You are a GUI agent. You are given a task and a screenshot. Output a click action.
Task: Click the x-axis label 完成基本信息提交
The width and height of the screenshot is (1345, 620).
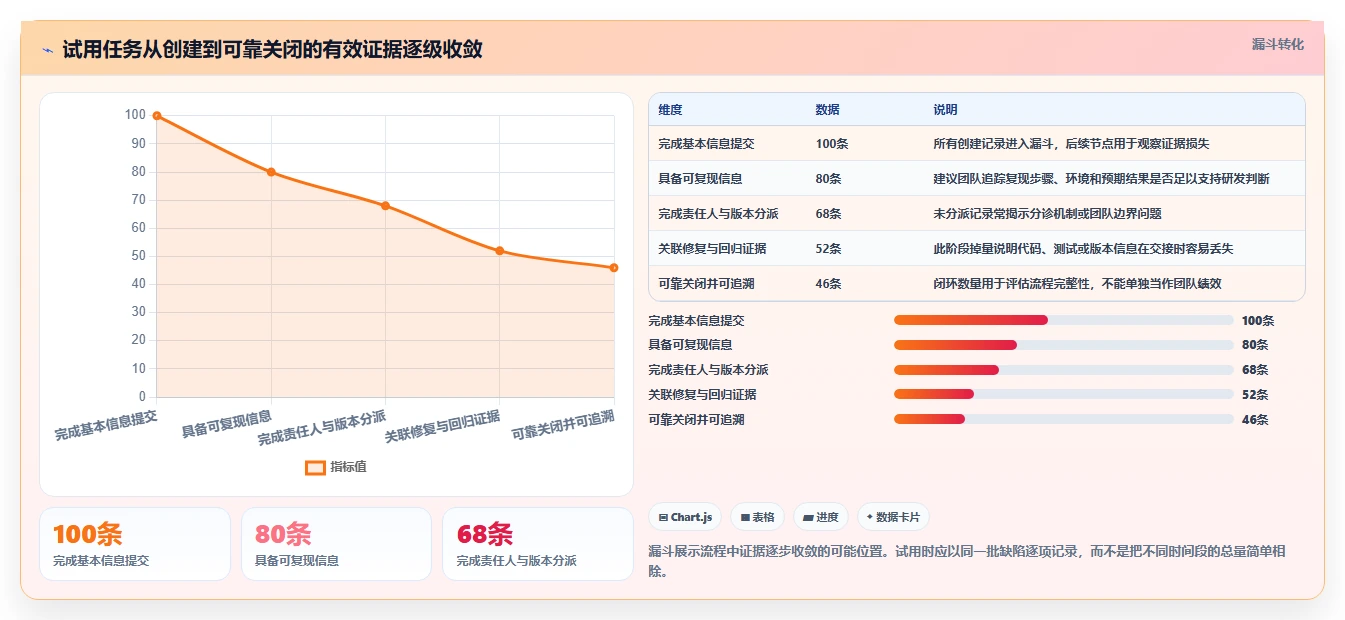[106, 426]
